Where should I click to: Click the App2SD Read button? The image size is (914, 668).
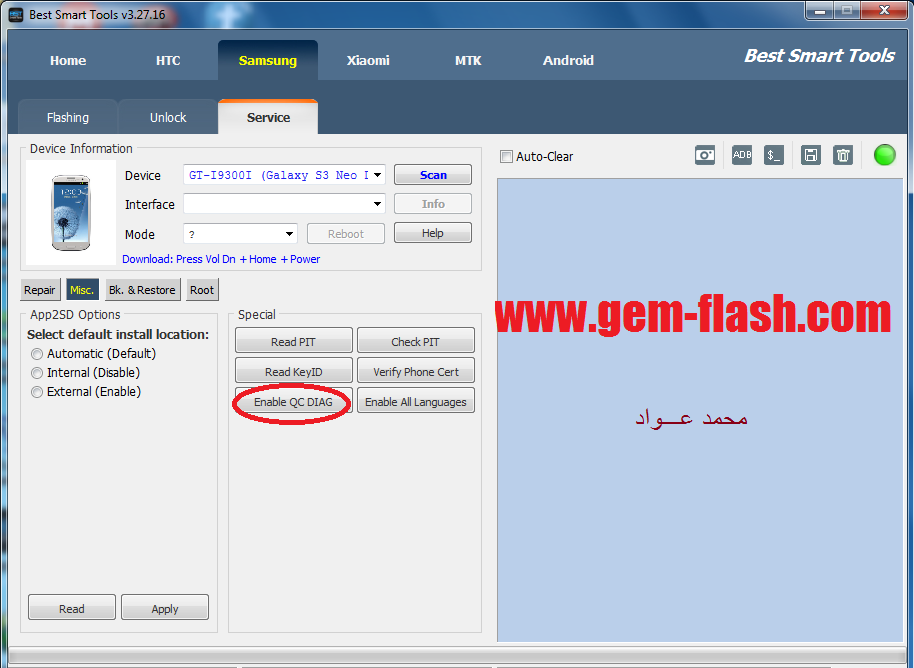(72, 608)
